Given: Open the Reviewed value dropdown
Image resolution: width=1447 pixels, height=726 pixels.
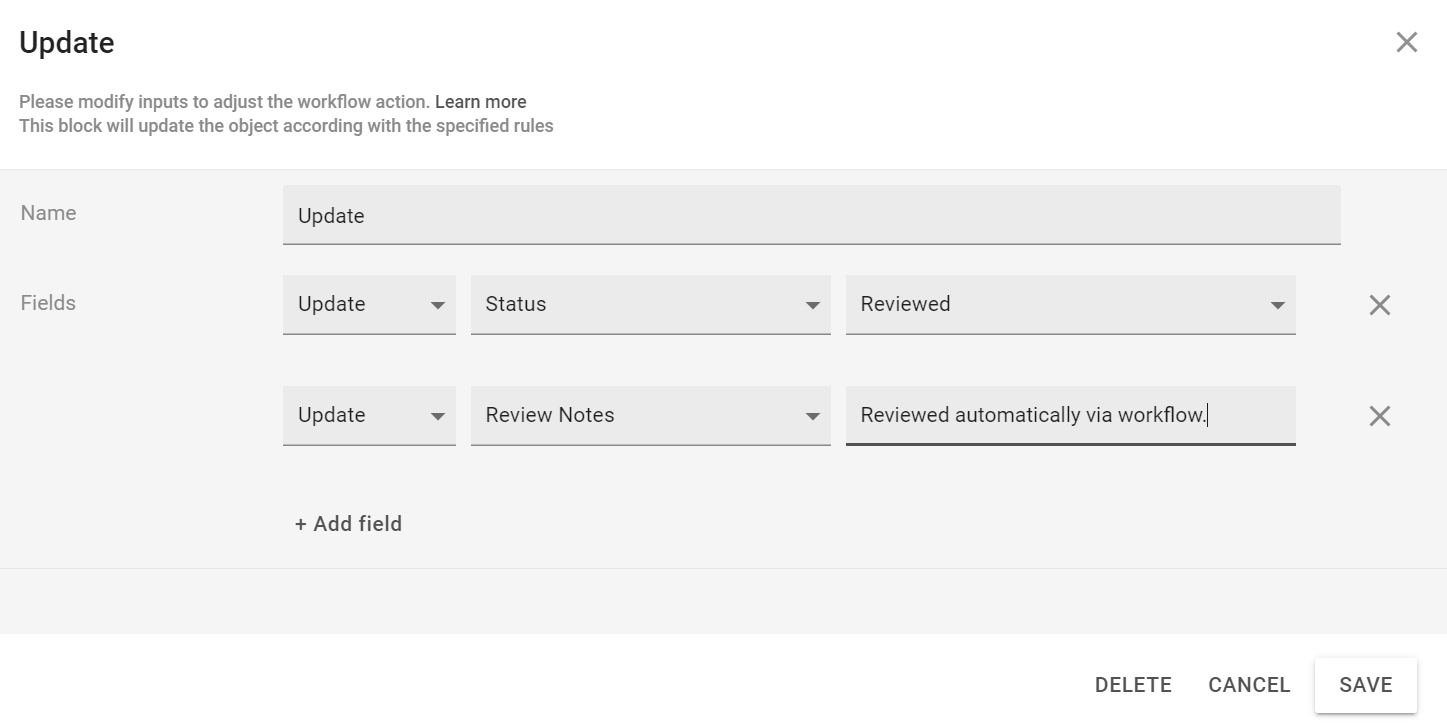Looking at the screenshot, I should point(1070,305).
